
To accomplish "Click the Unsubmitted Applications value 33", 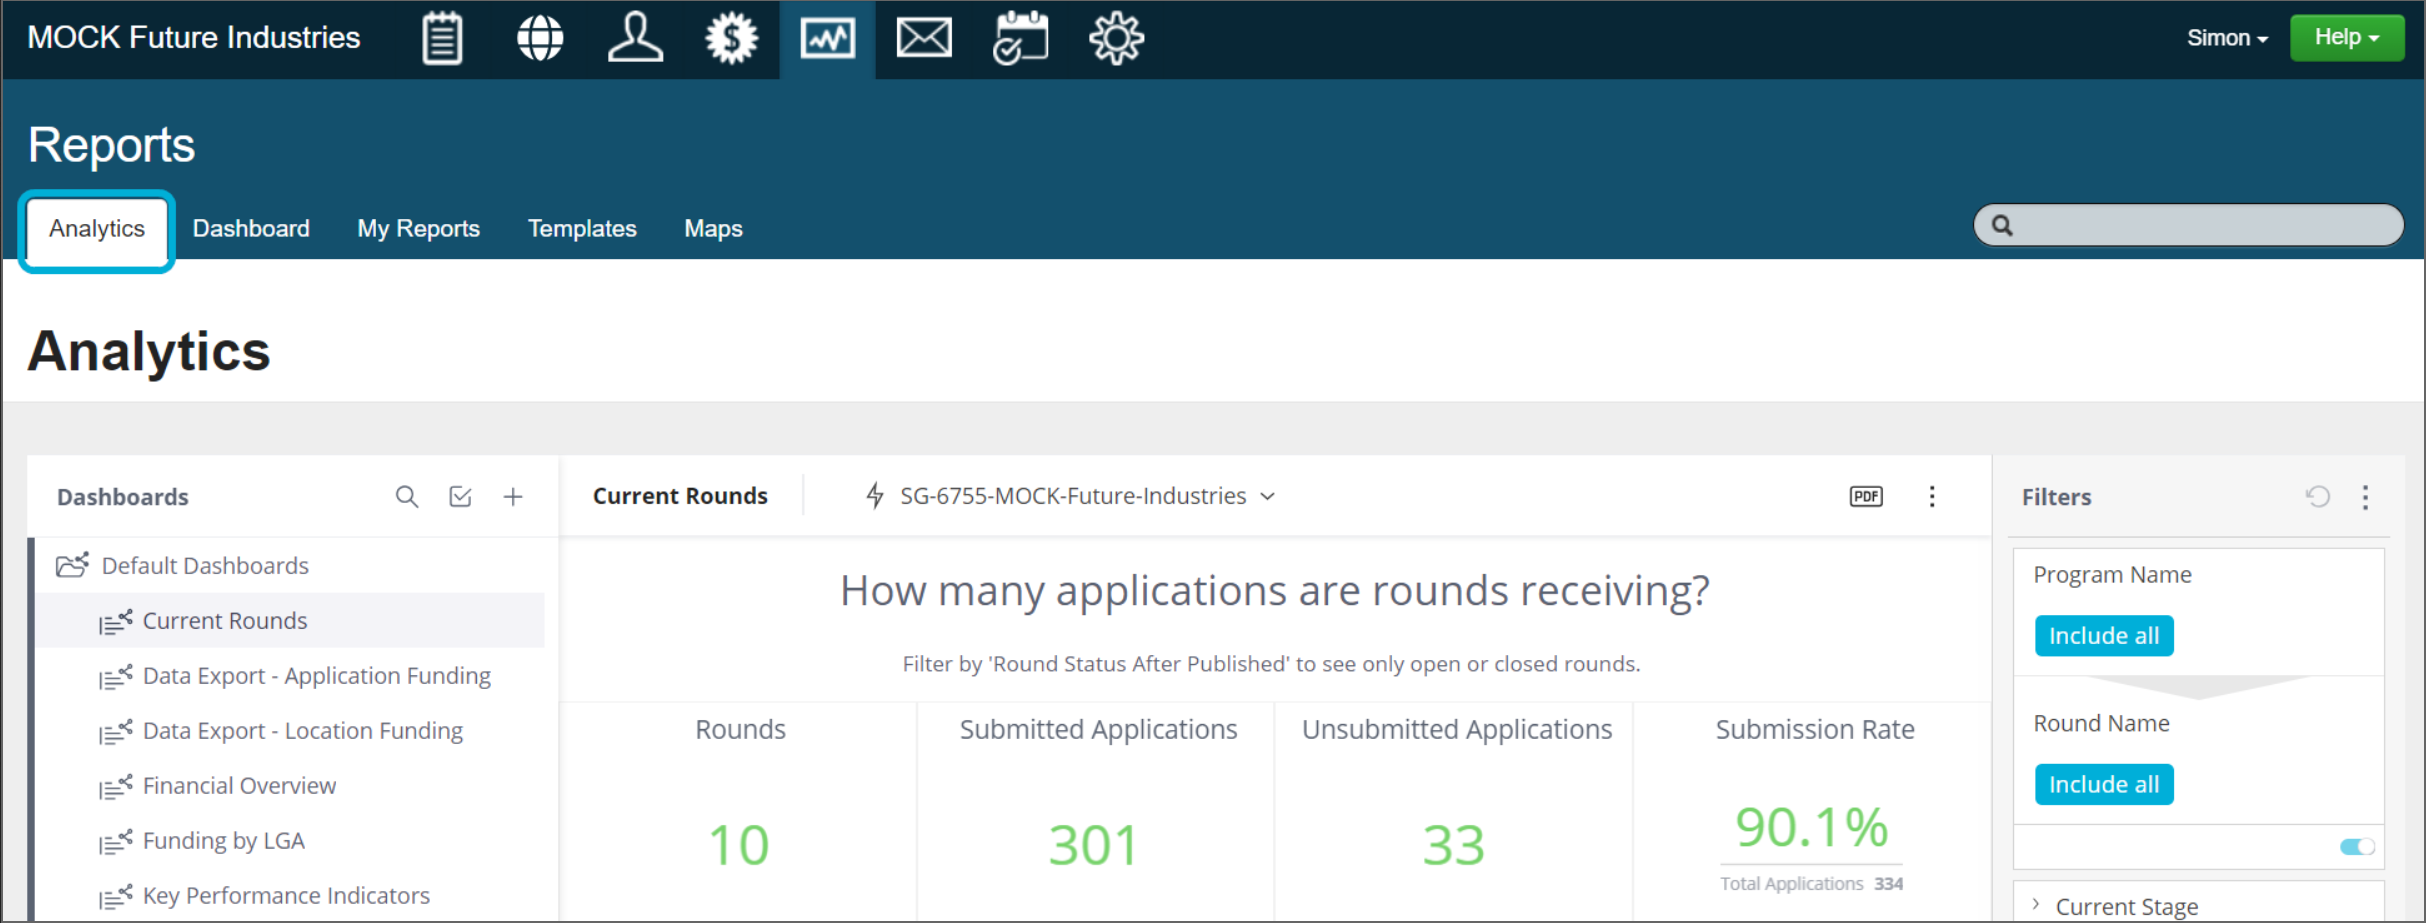I will (x=1454, y=846).
